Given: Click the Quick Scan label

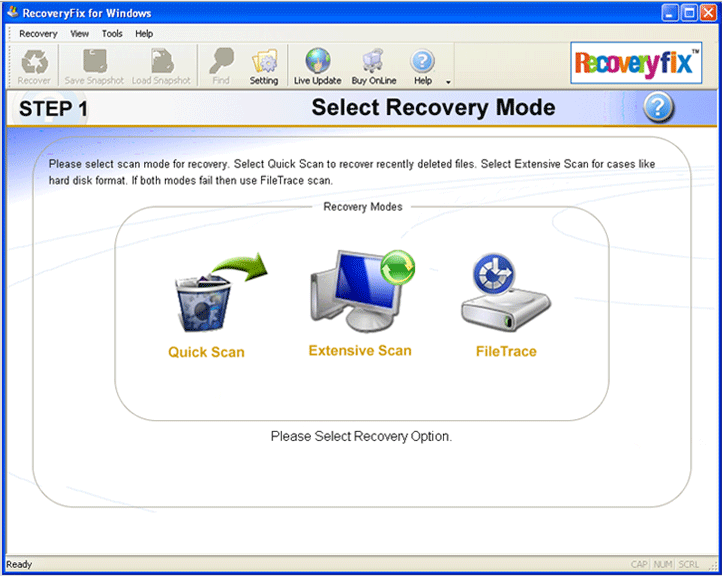Looking at the screenshot, I should pos(206,352).
